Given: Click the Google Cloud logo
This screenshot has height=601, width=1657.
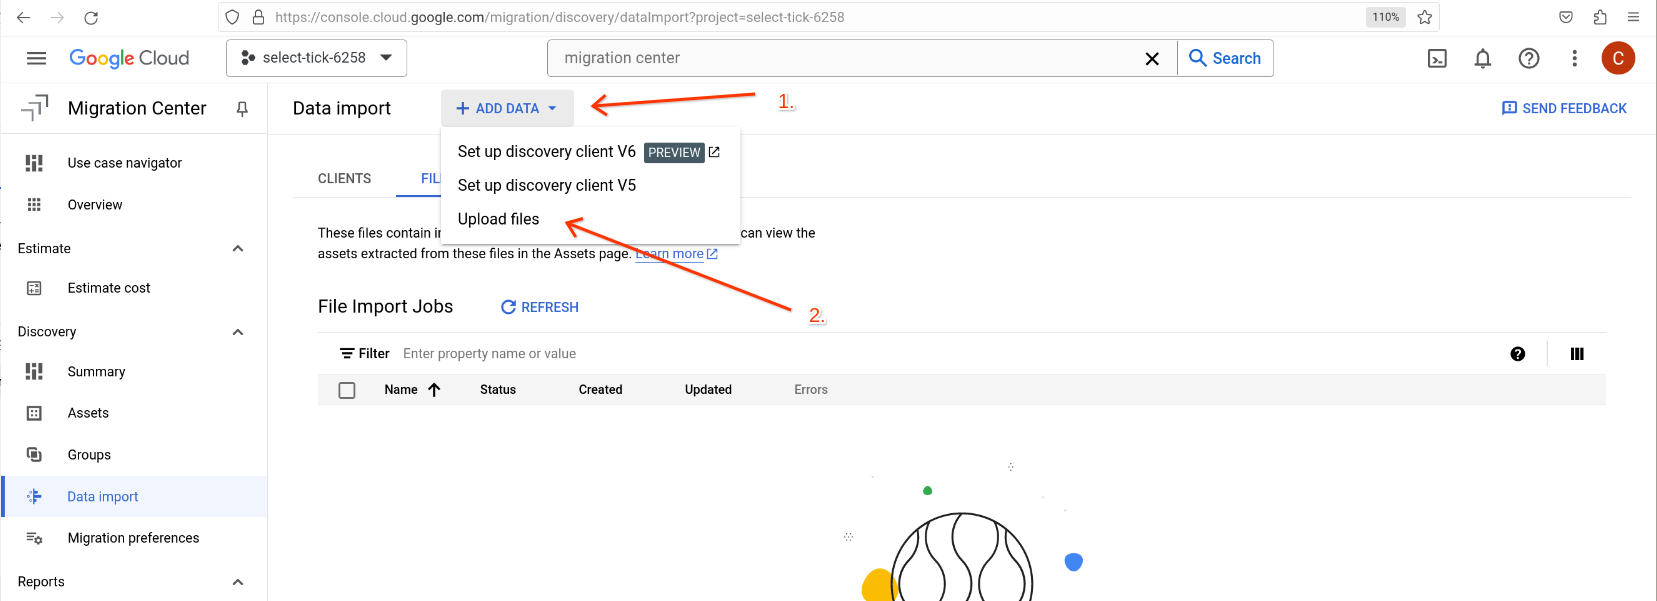Looking at the screenshot, I should (x=129, y=58).
